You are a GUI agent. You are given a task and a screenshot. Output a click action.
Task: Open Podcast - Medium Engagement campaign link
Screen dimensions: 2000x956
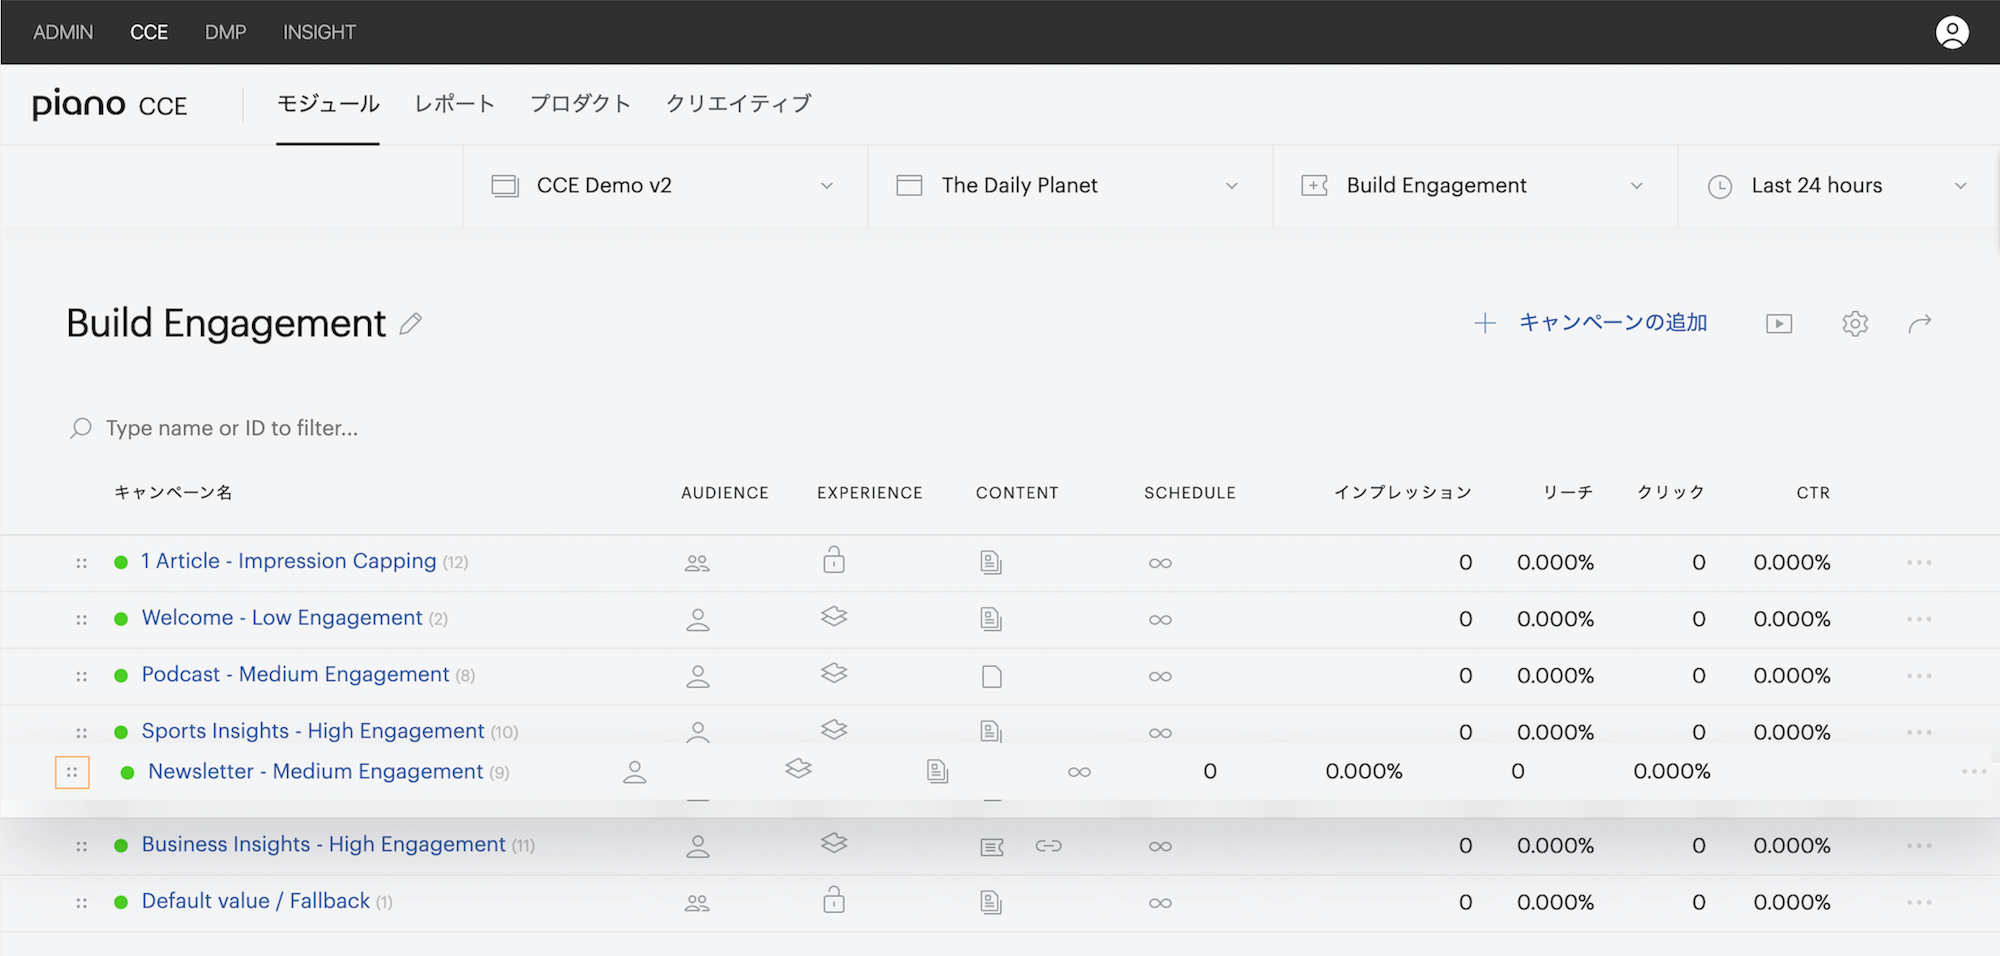(x=295, y=675)
